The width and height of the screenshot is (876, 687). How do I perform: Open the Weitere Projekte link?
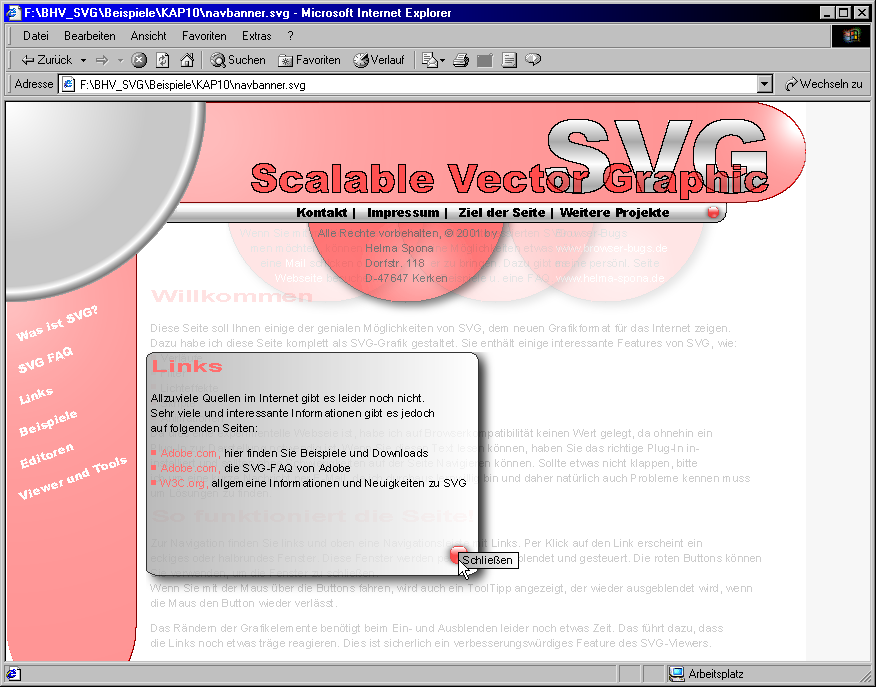[x=615, y=213]
